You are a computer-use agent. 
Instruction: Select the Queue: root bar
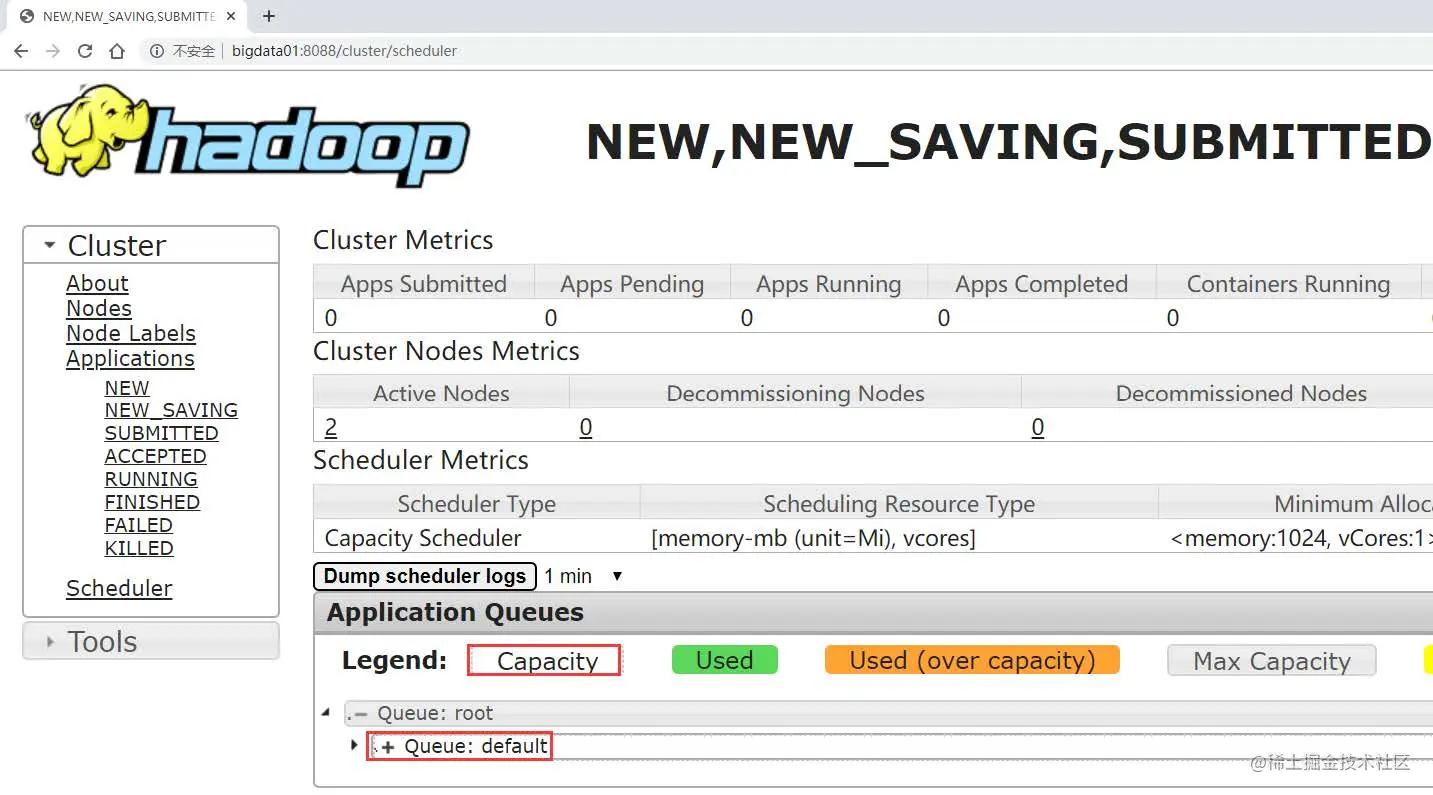(889, 714)
